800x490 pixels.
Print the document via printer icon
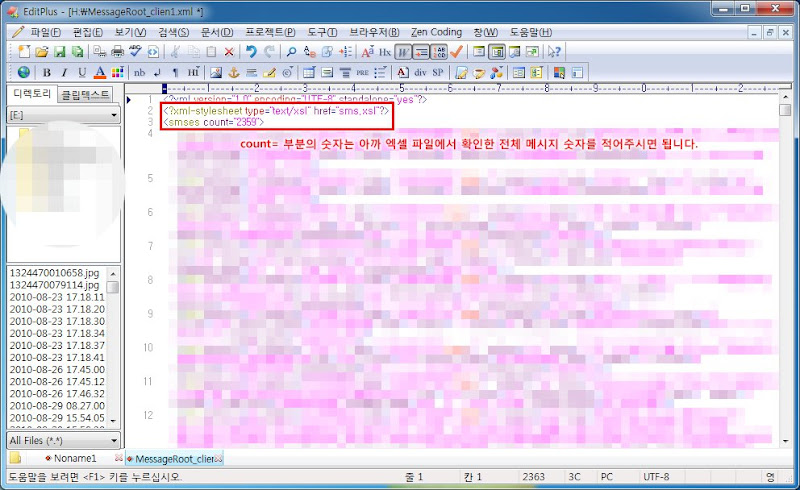117,52
